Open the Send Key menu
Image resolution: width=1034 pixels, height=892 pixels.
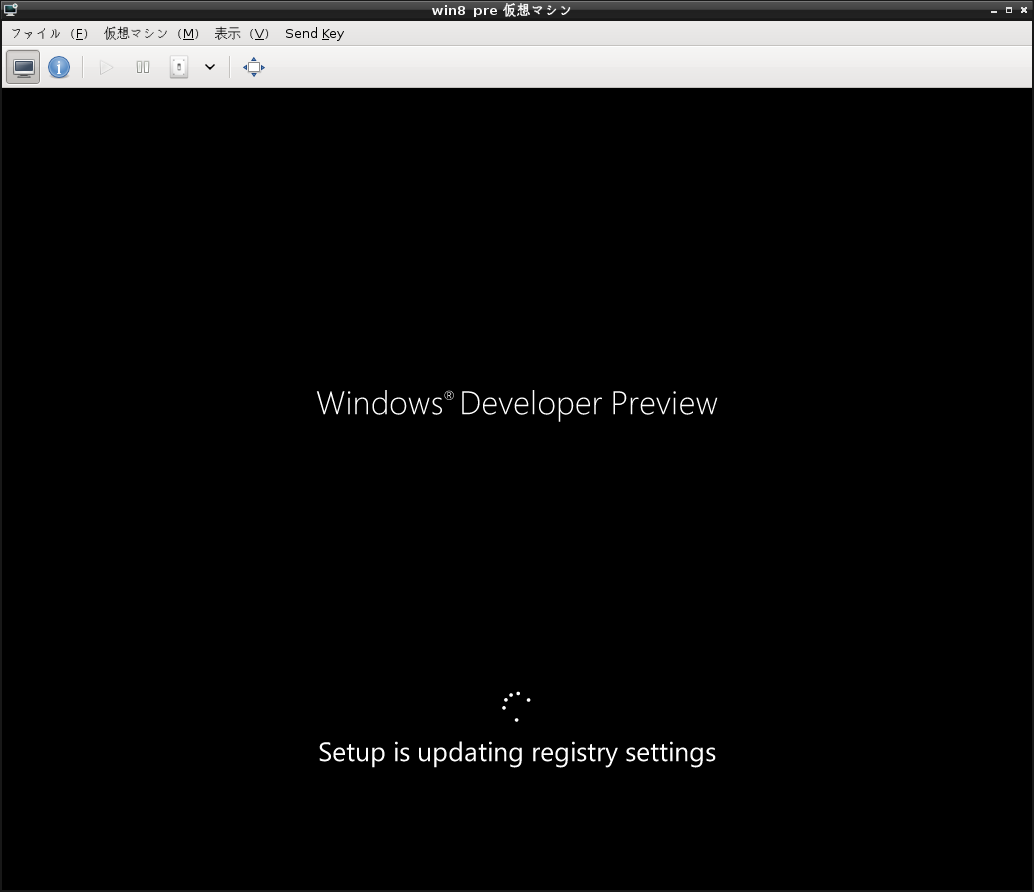point(314,33)
